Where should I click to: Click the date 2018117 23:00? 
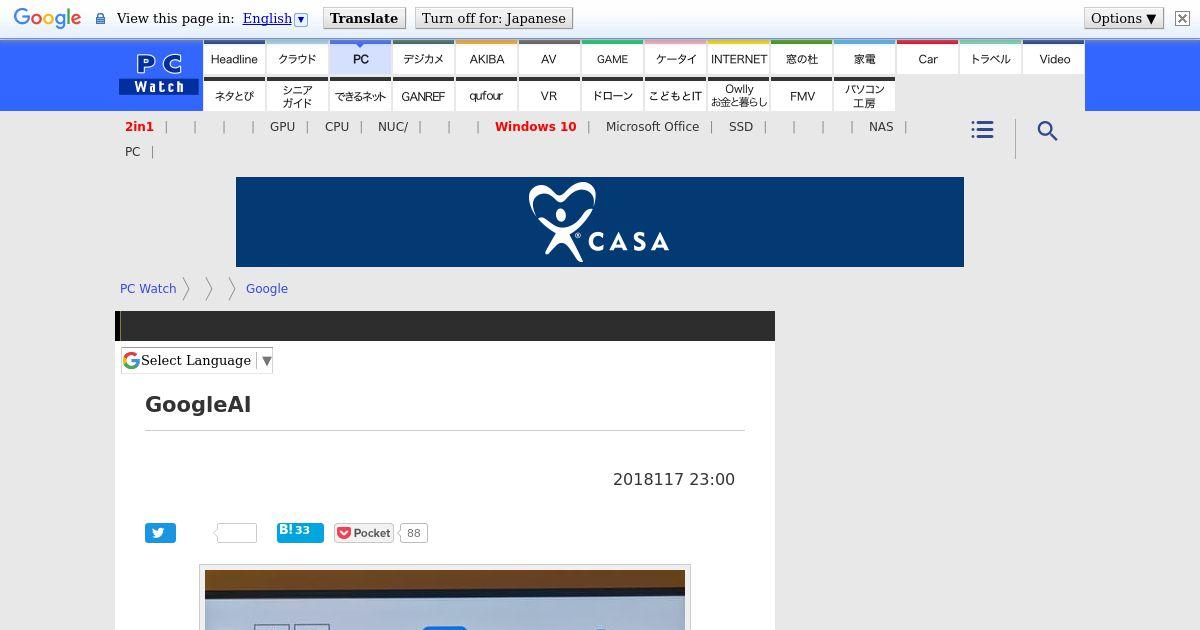(x=674, y=479)
